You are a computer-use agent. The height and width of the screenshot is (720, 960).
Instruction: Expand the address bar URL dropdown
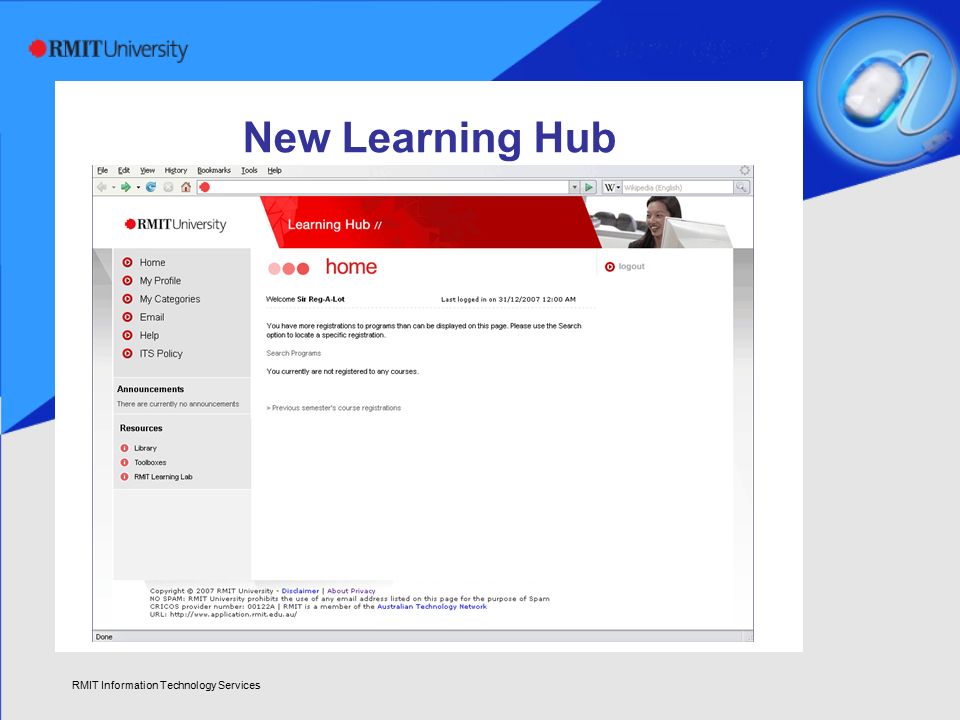coord(574,187)
